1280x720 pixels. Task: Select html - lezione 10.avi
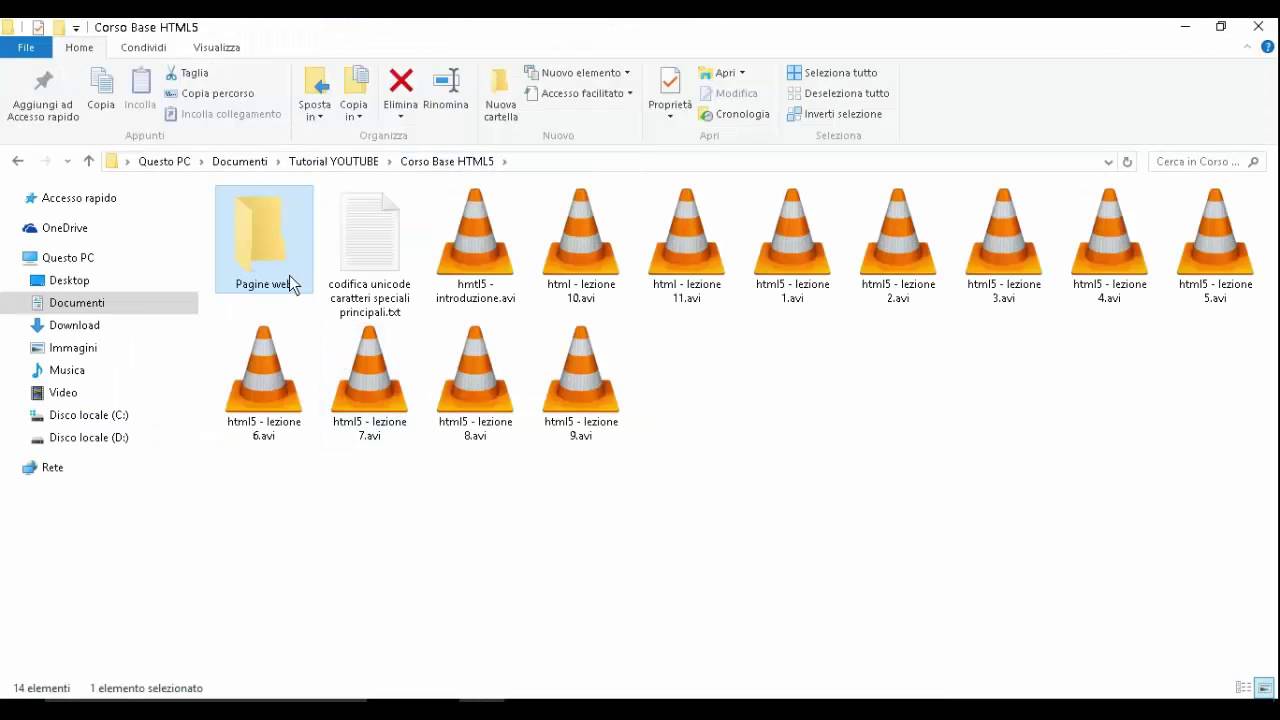coord(581,246)
